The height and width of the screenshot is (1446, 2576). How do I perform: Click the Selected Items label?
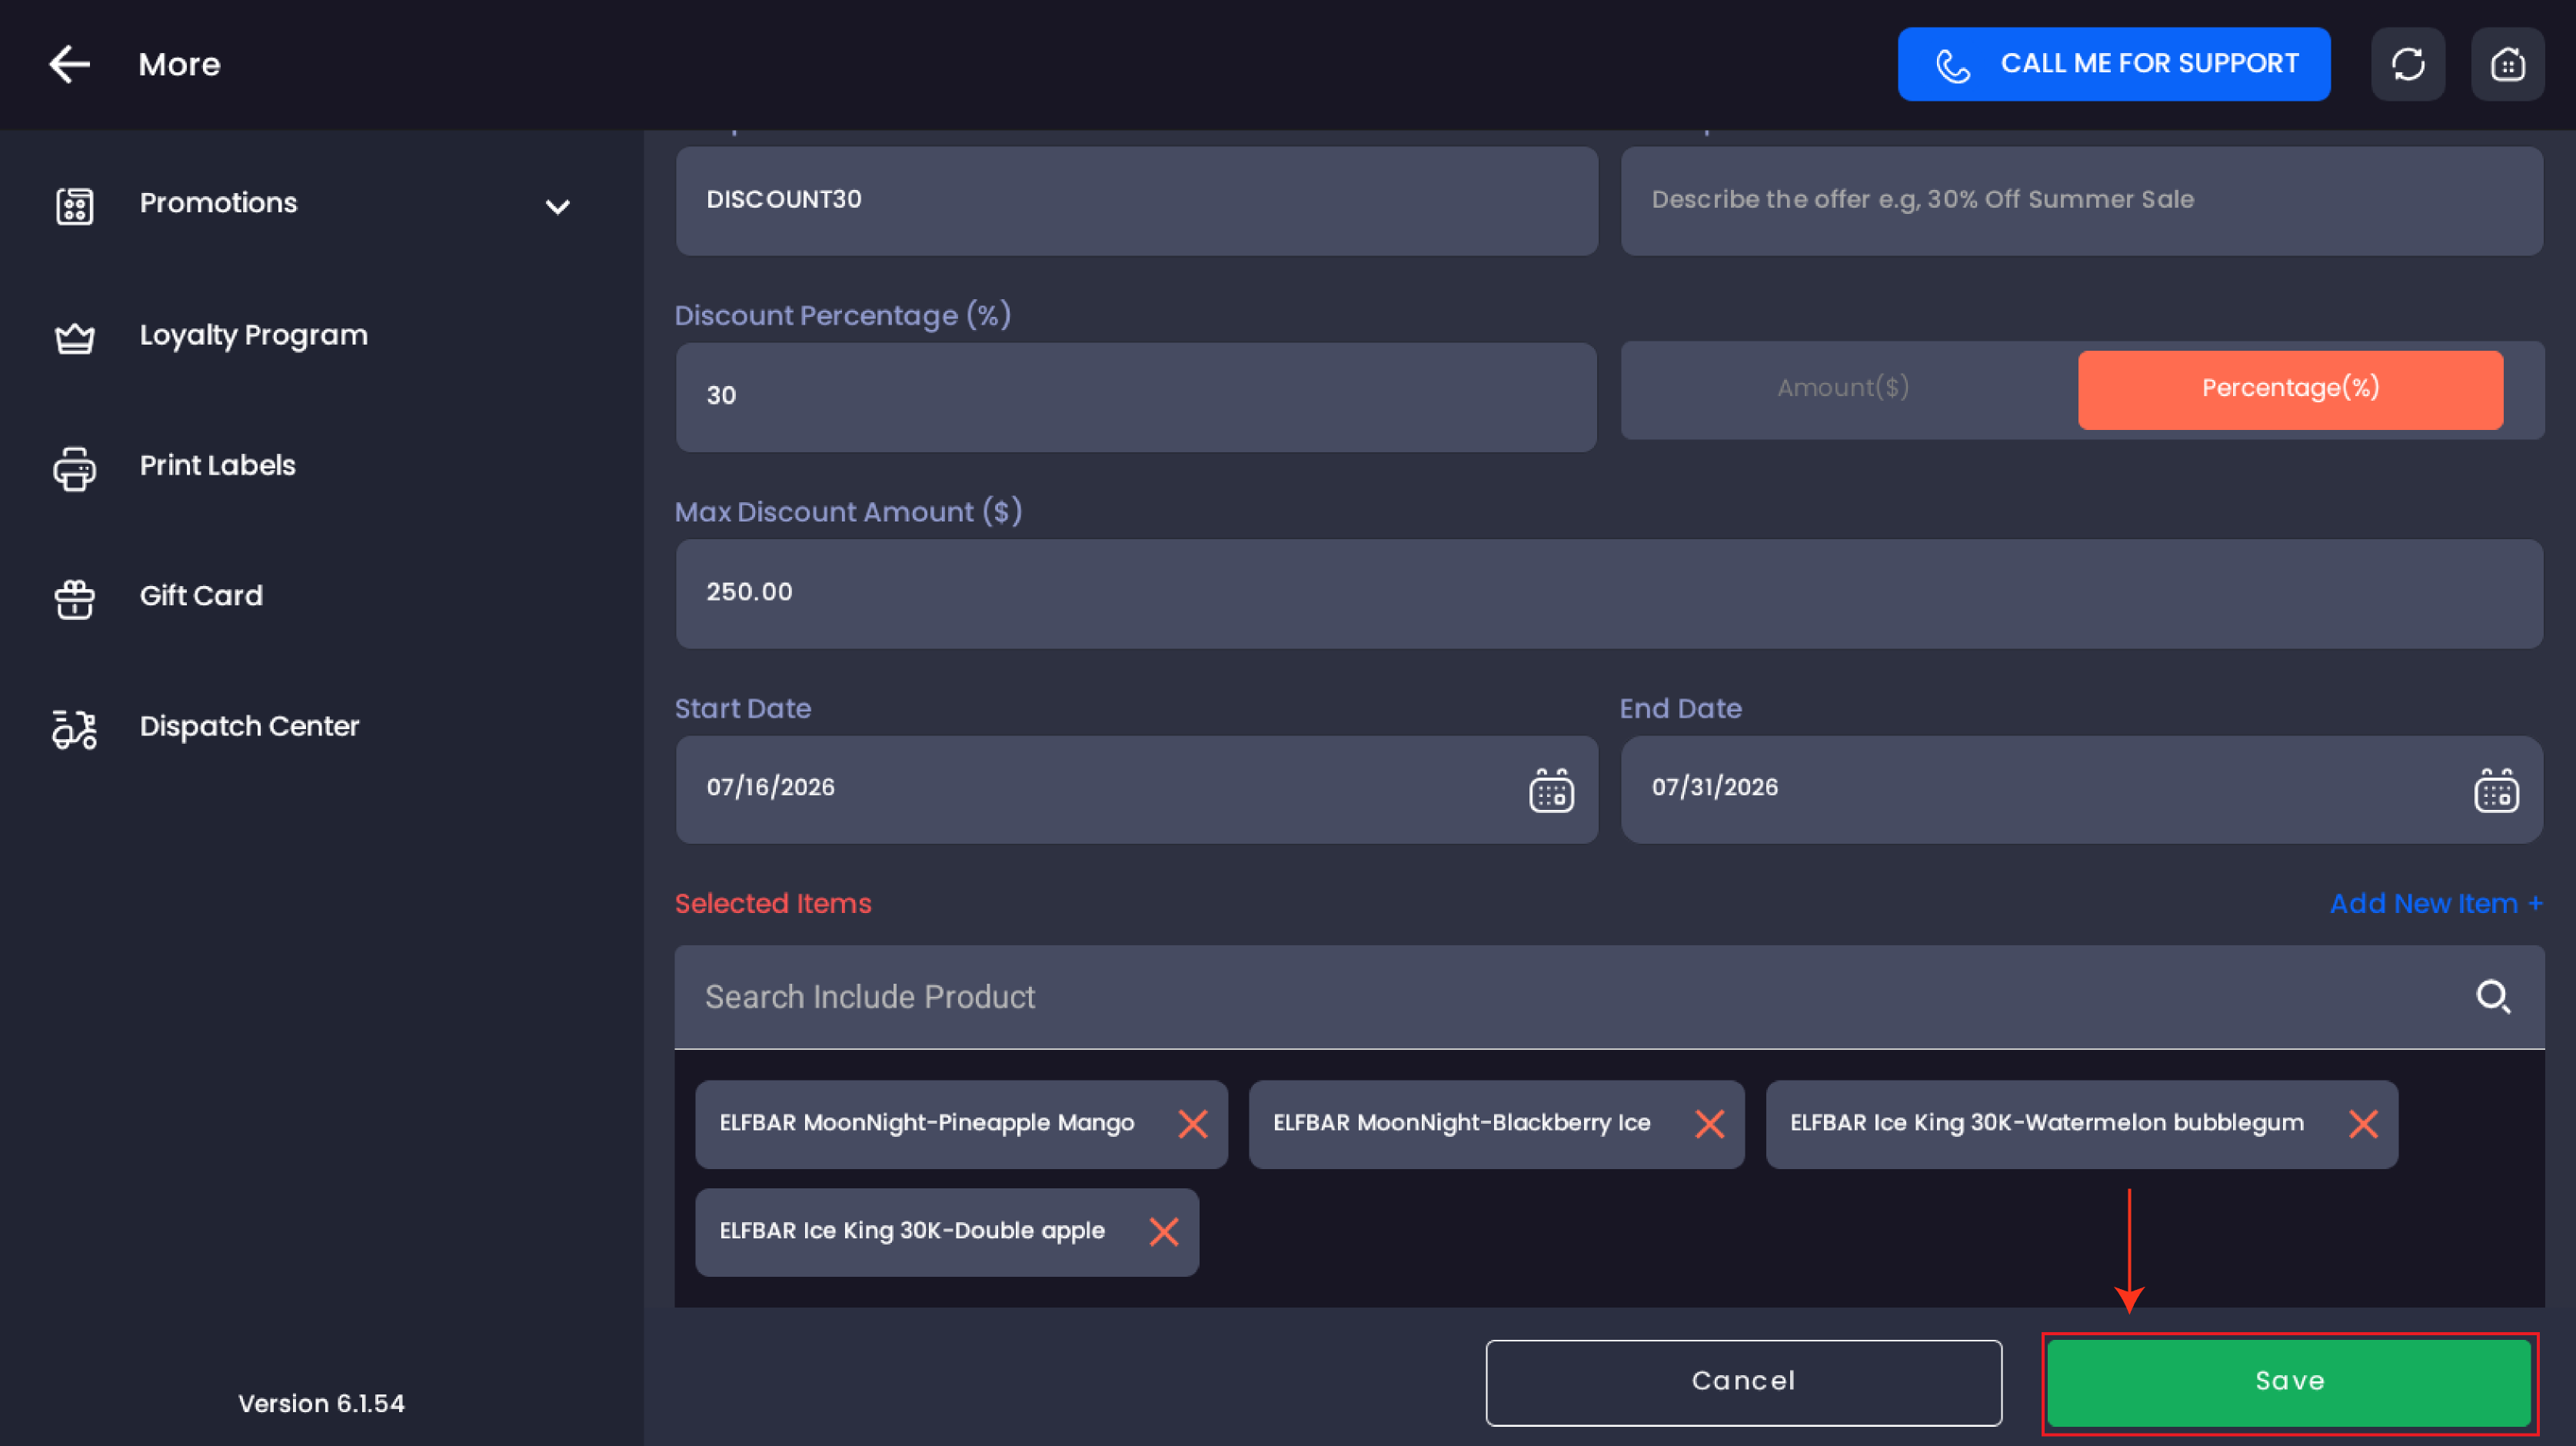773,903
